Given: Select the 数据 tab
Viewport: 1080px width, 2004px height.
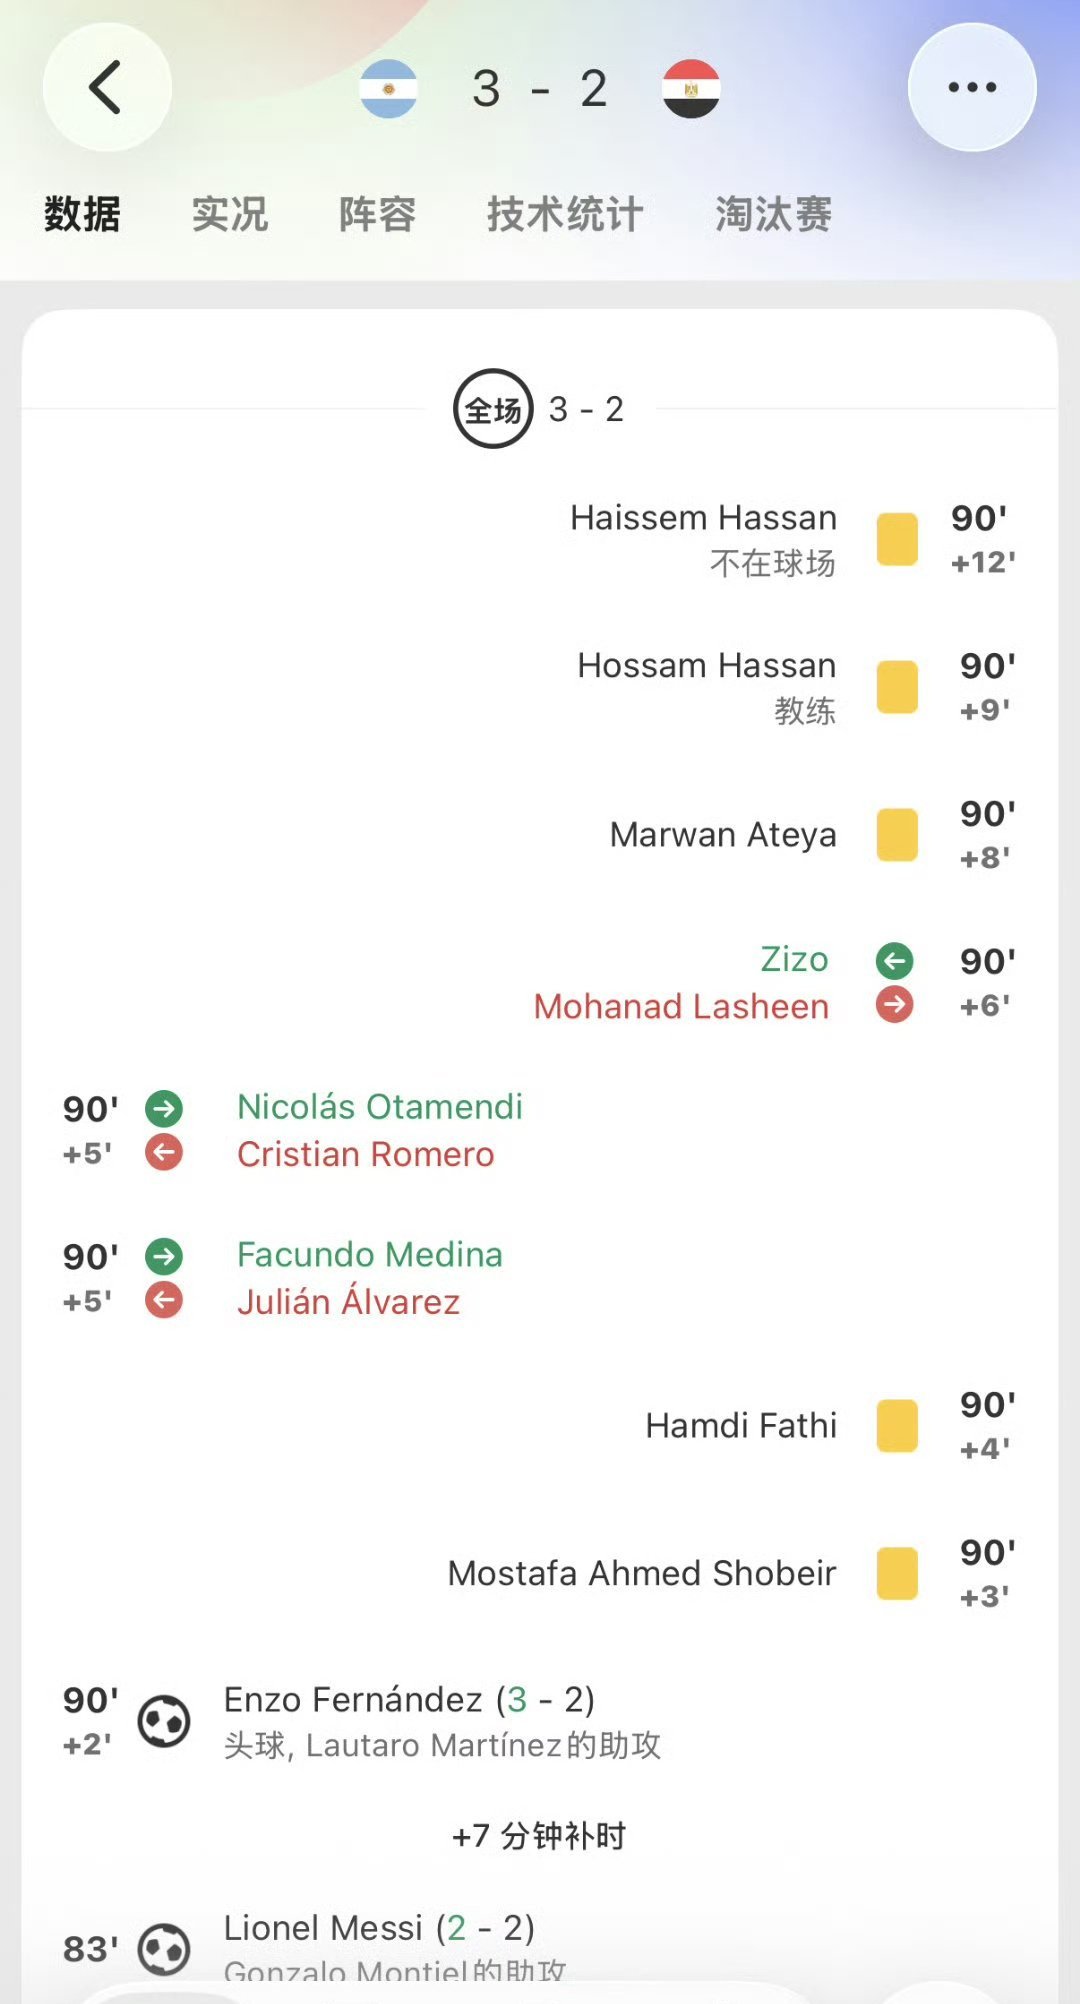Looking at the screenshot, I should click(x=82, y=214).
